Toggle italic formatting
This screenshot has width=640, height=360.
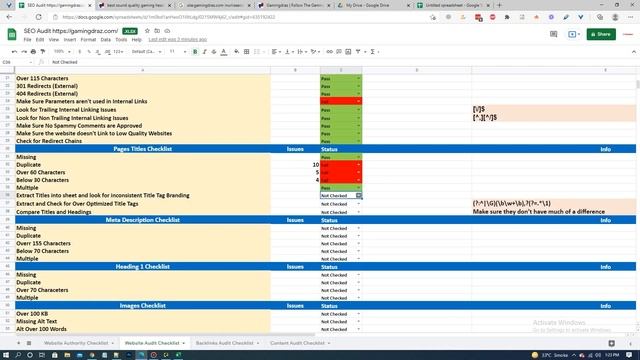(204, 52)
